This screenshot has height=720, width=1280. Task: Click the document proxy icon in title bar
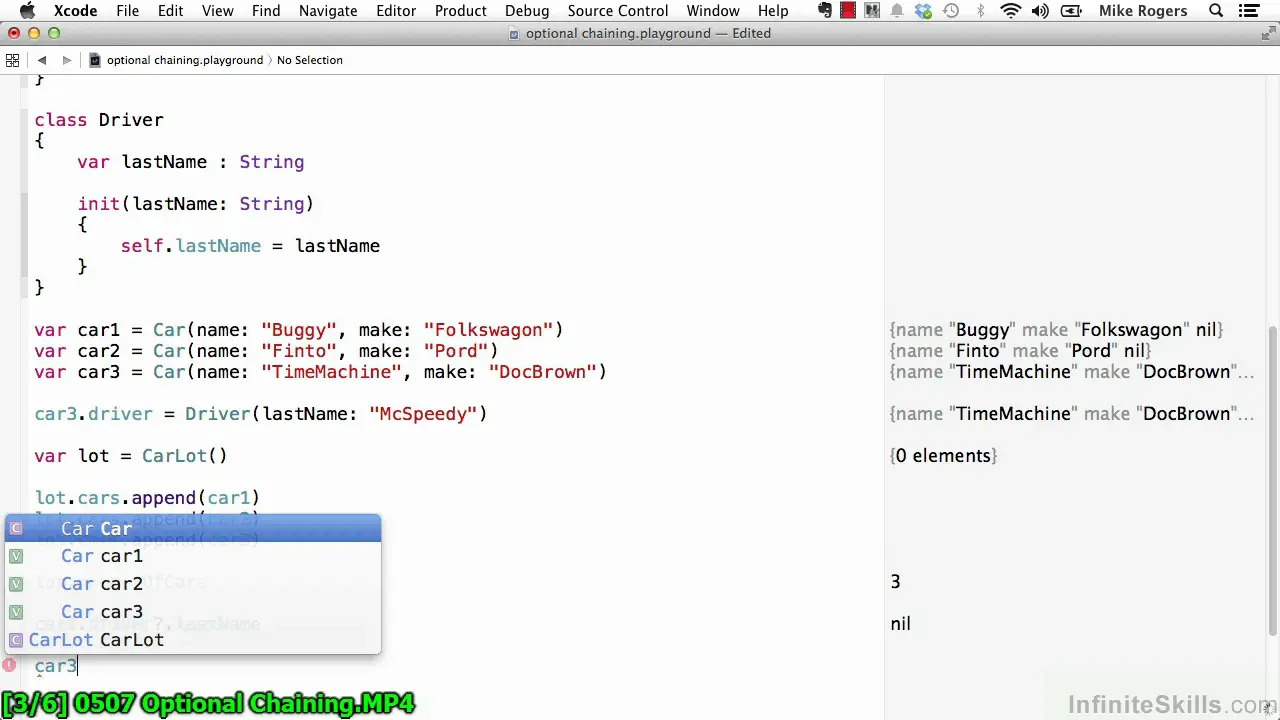pyautogui.click(x=514, y=33)
